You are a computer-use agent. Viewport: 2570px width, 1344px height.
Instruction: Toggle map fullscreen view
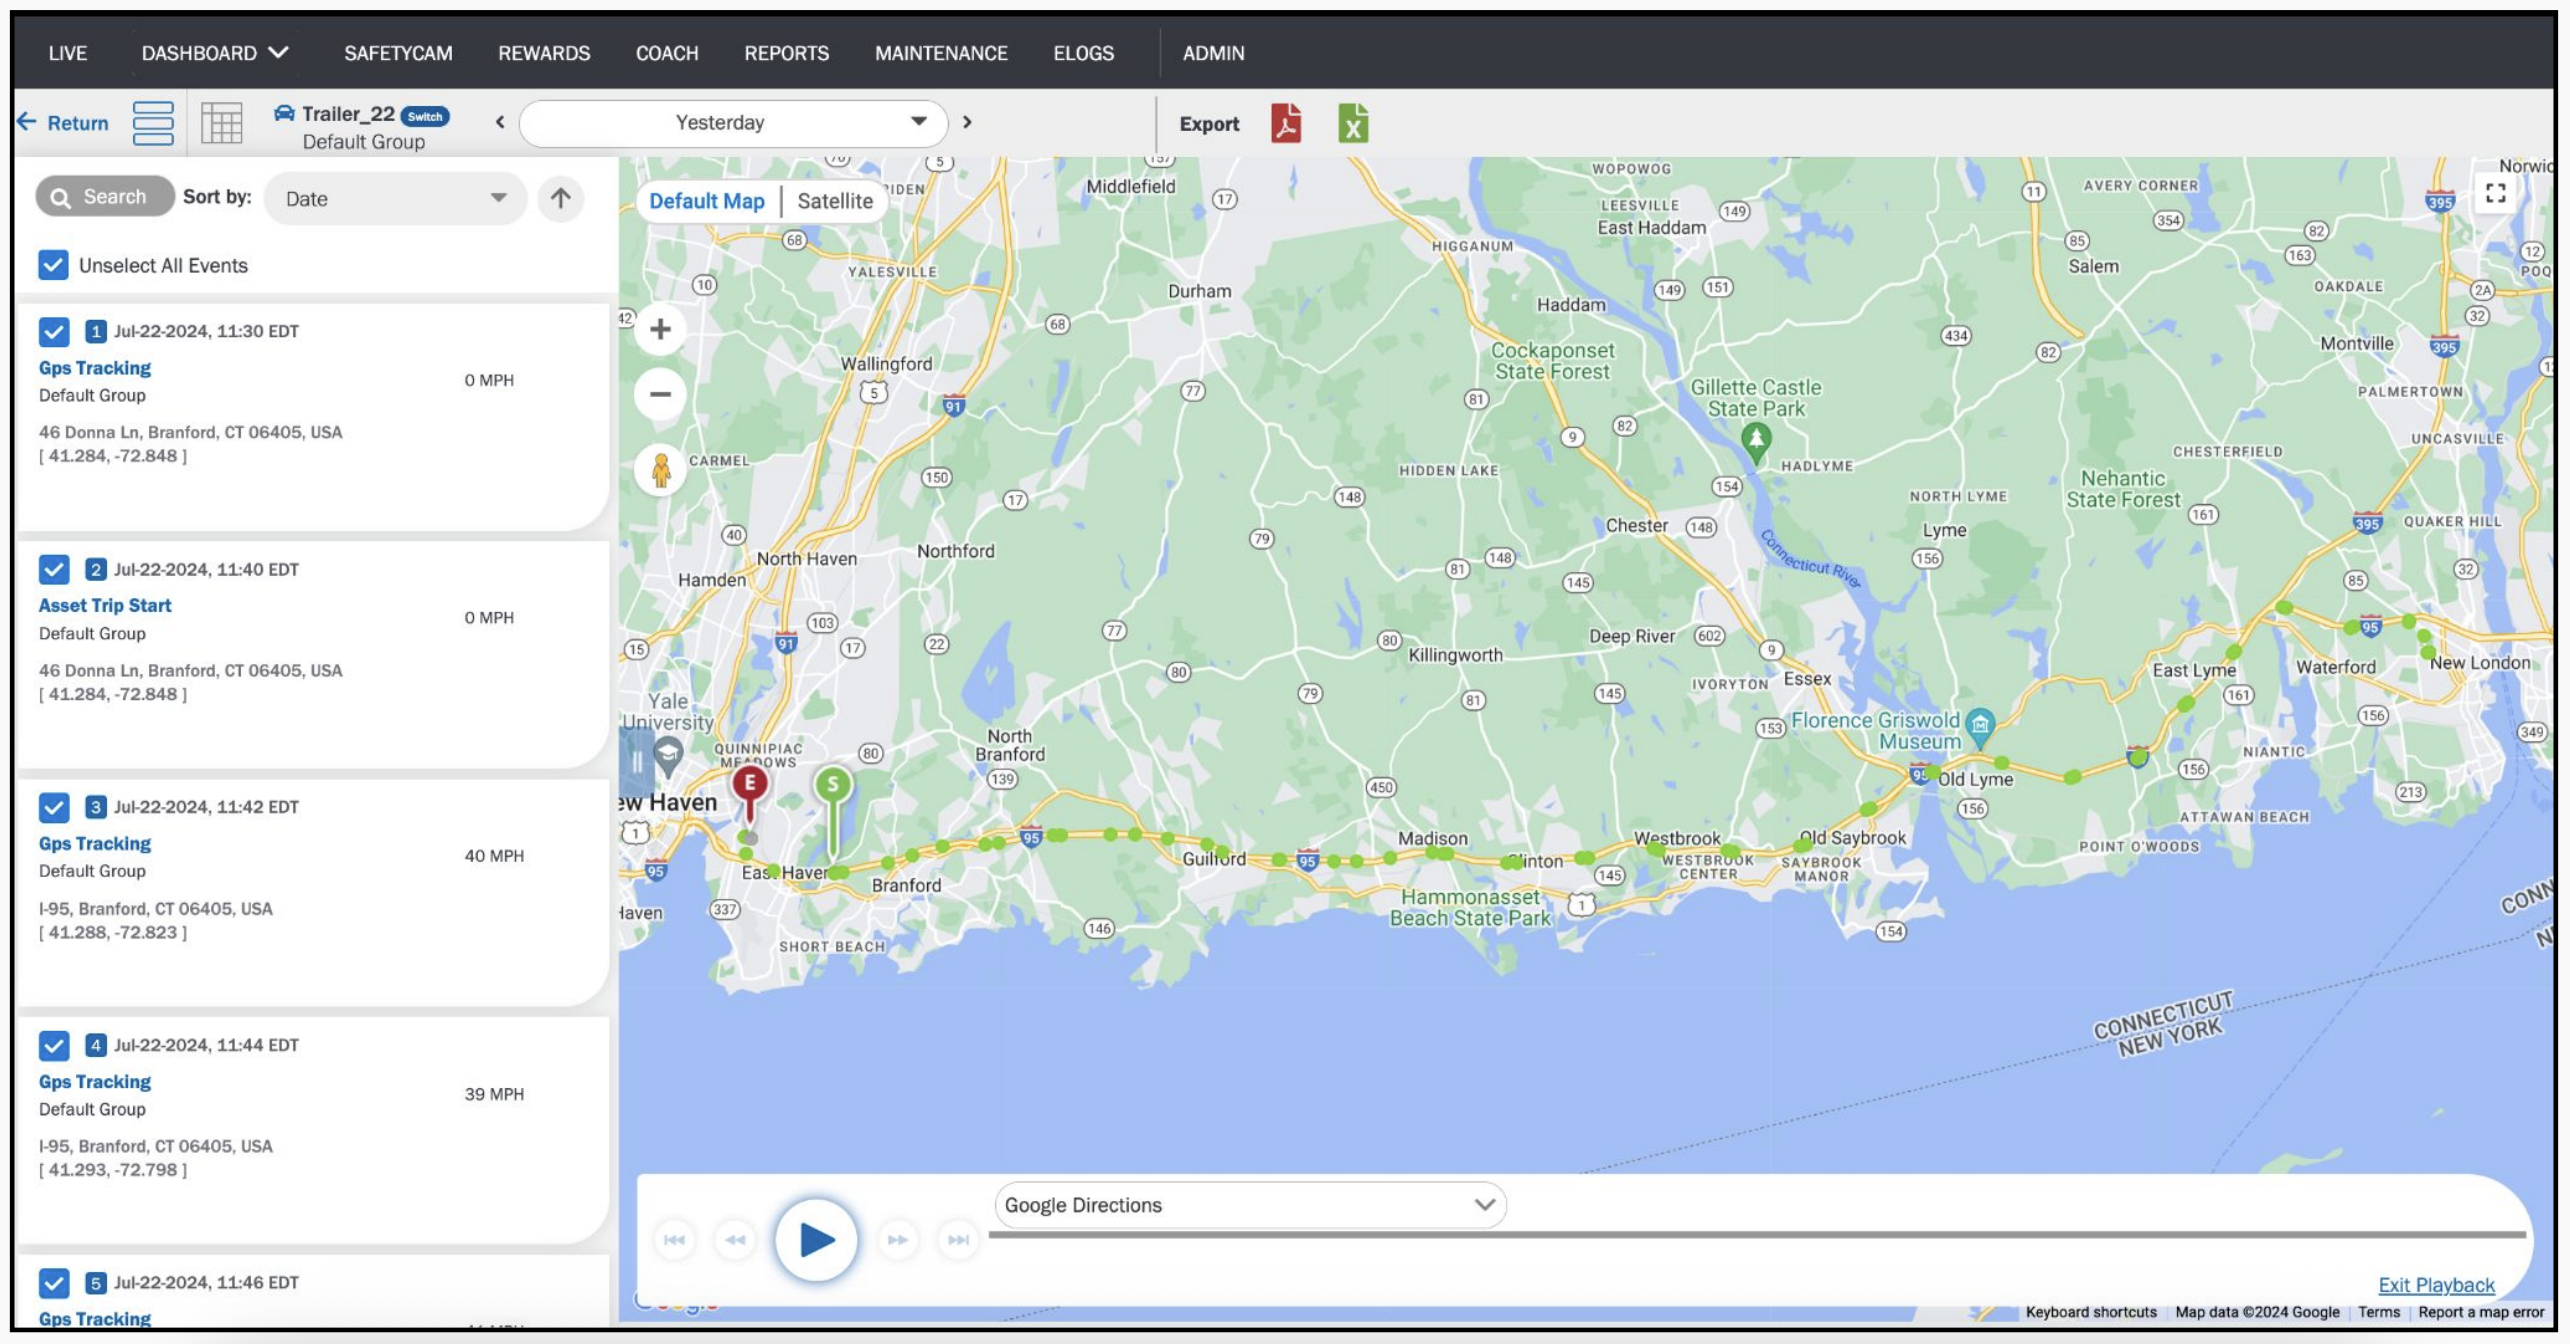coord(2495,193)
